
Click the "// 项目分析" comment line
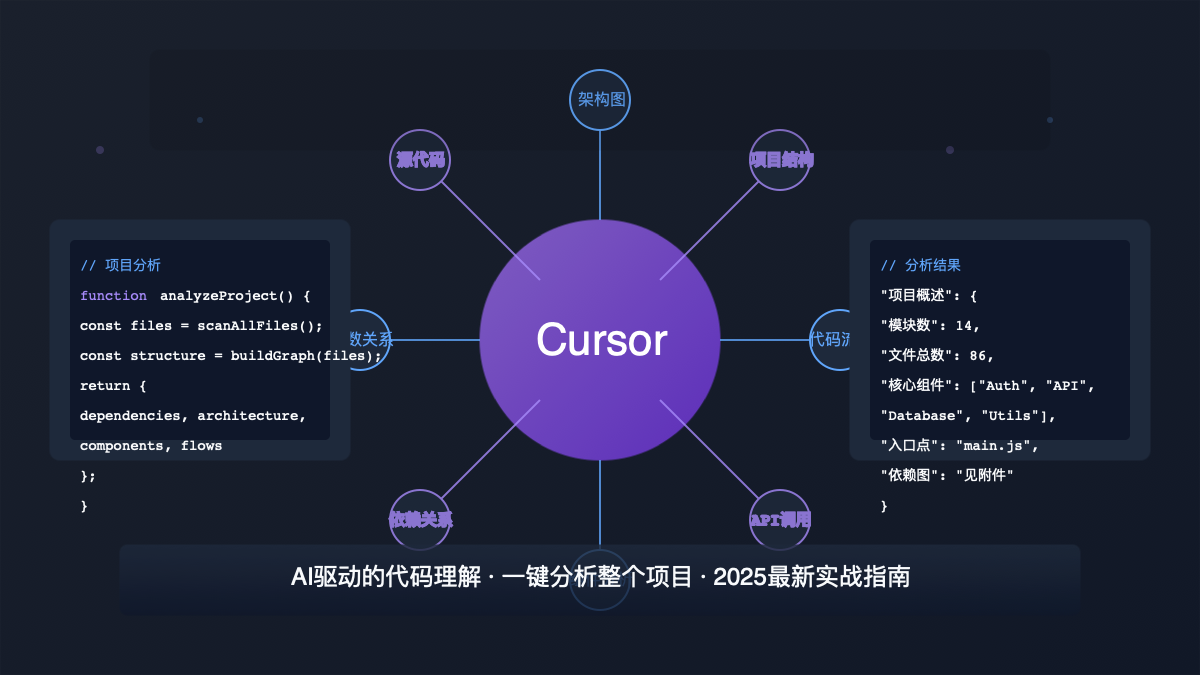[x=120, y=266]
